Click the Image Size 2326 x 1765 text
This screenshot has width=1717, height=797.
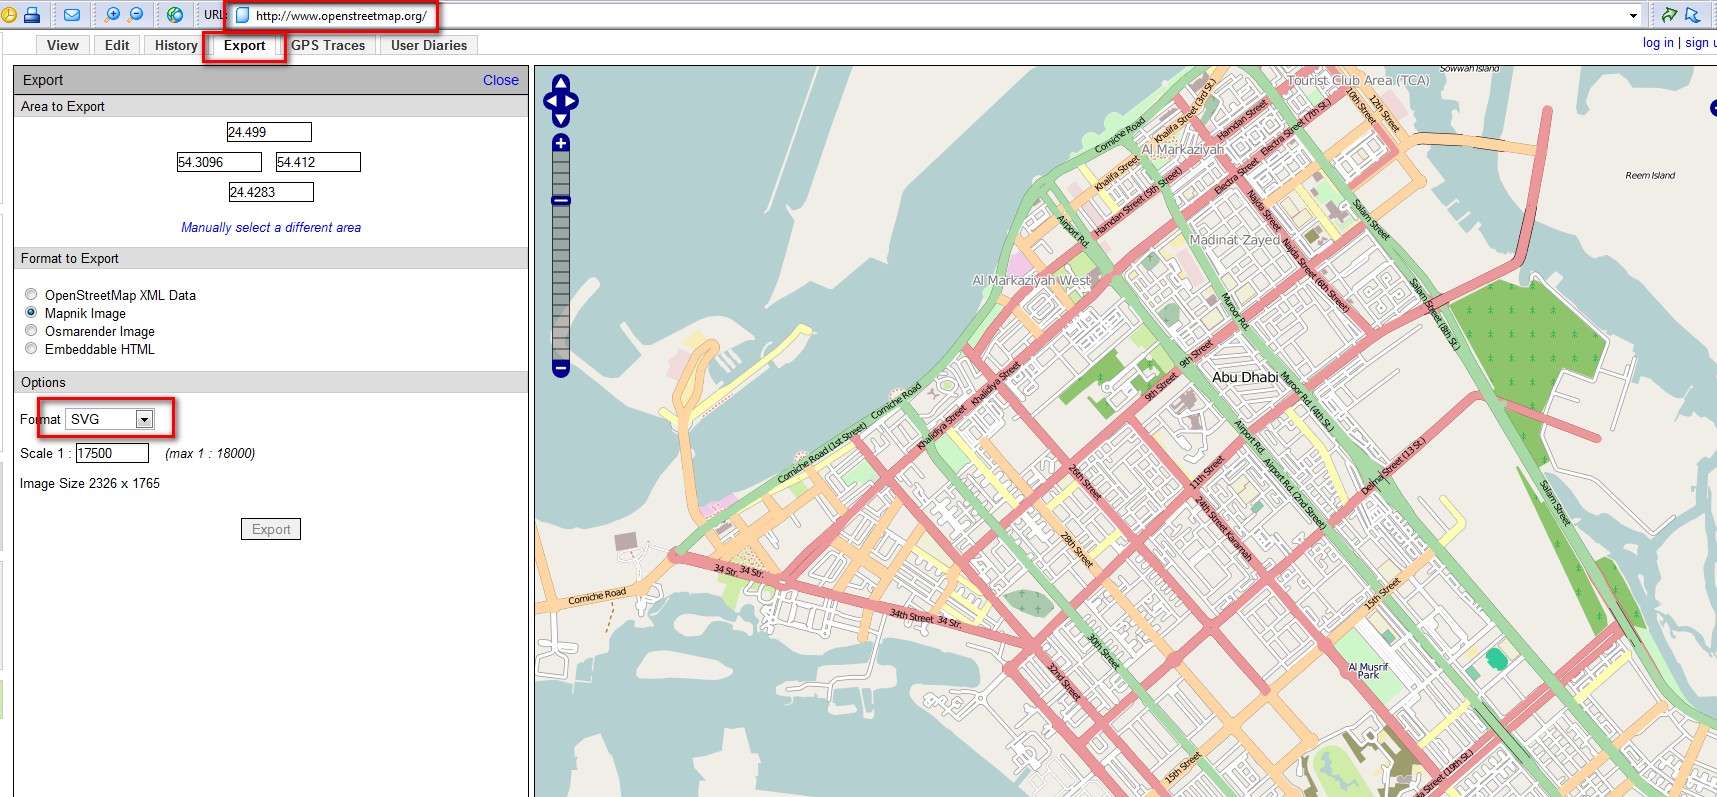tap(90, 483)
